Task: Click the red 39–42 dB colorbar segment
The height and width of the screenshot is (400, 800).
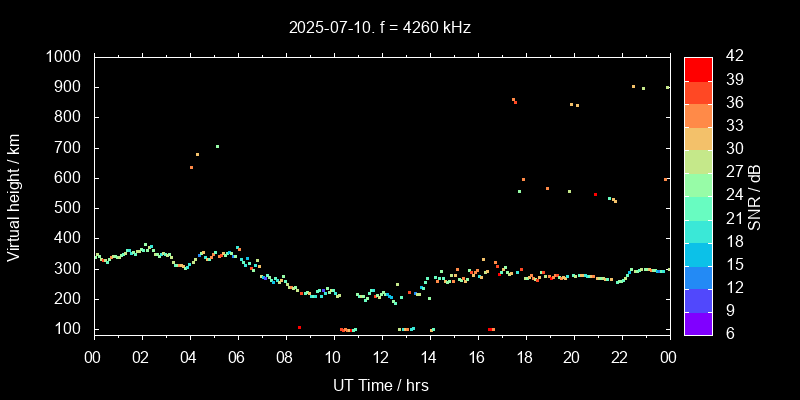Action: pos(698,68)
